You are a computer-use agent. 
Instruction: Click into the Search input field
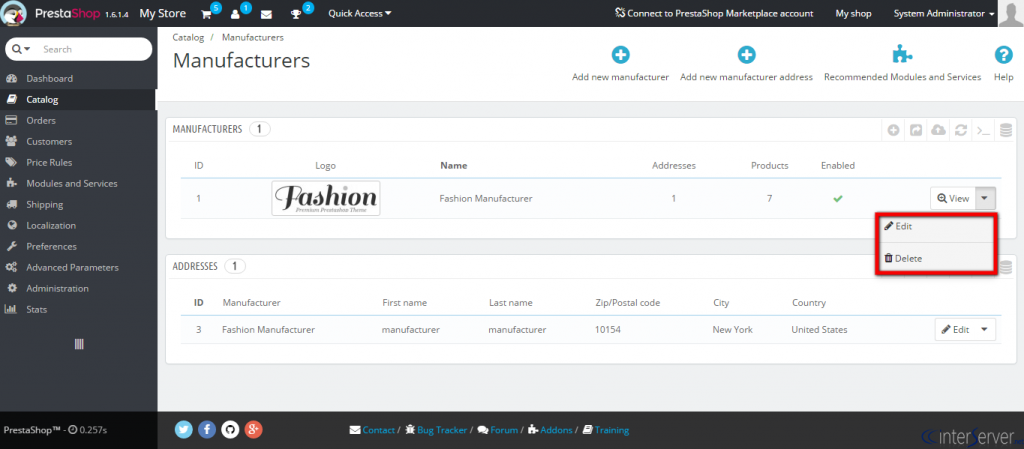click(93, 49)
